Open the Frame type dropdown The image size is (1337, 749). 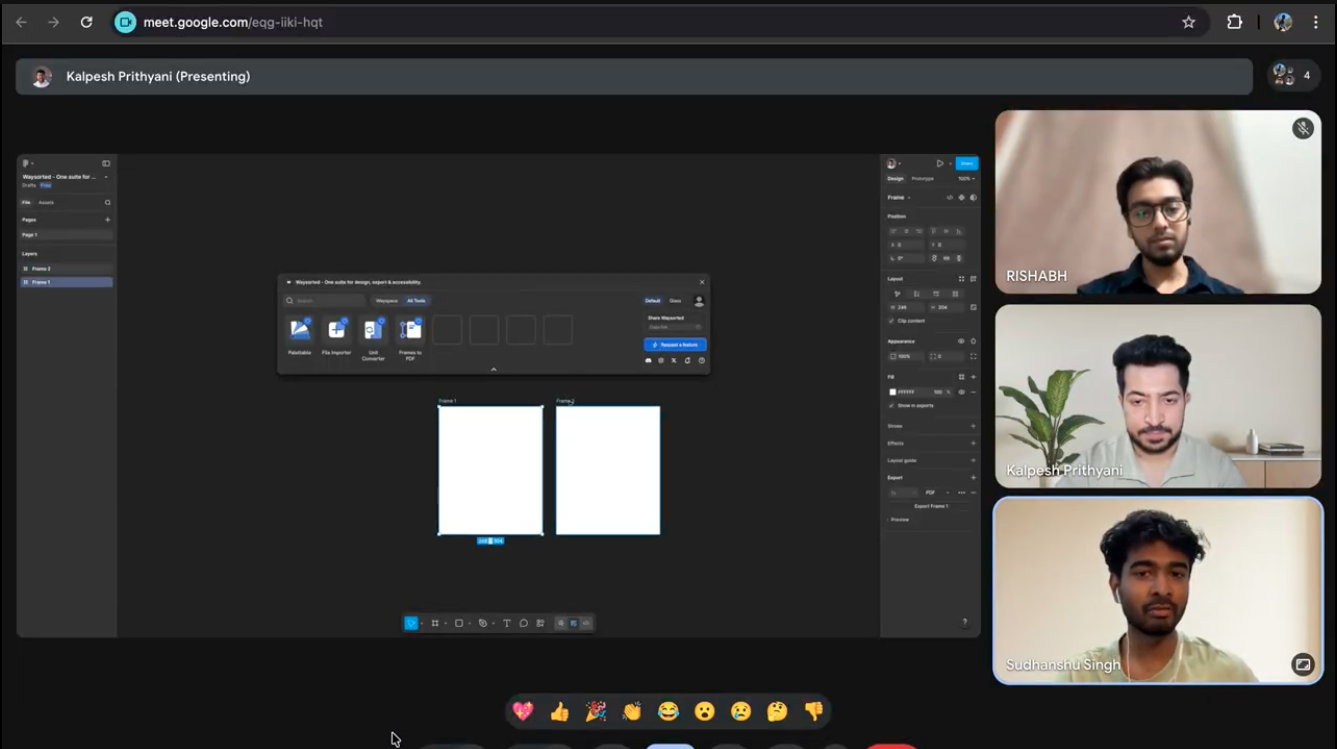(x=899, y=197)
